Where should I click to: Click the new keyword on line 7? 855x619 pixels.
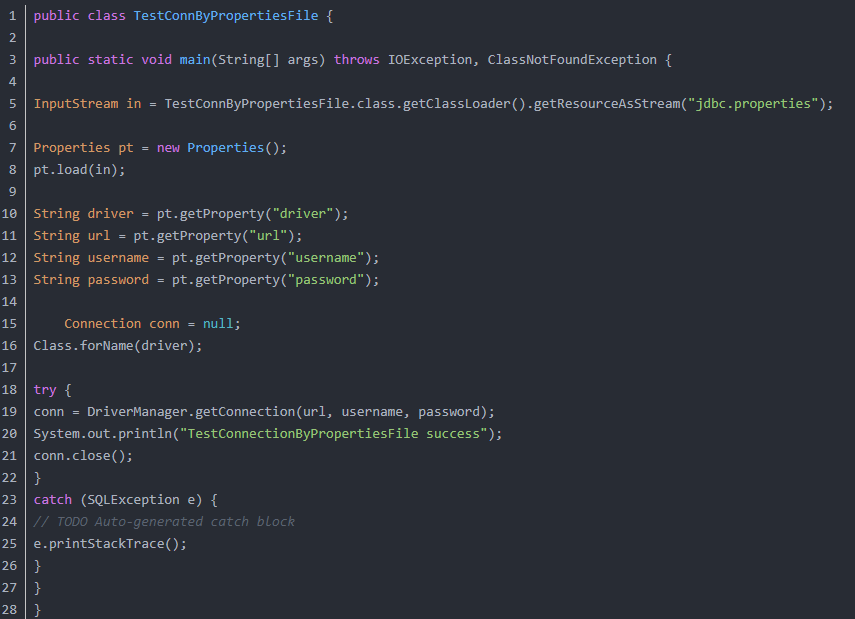(168, 148)
